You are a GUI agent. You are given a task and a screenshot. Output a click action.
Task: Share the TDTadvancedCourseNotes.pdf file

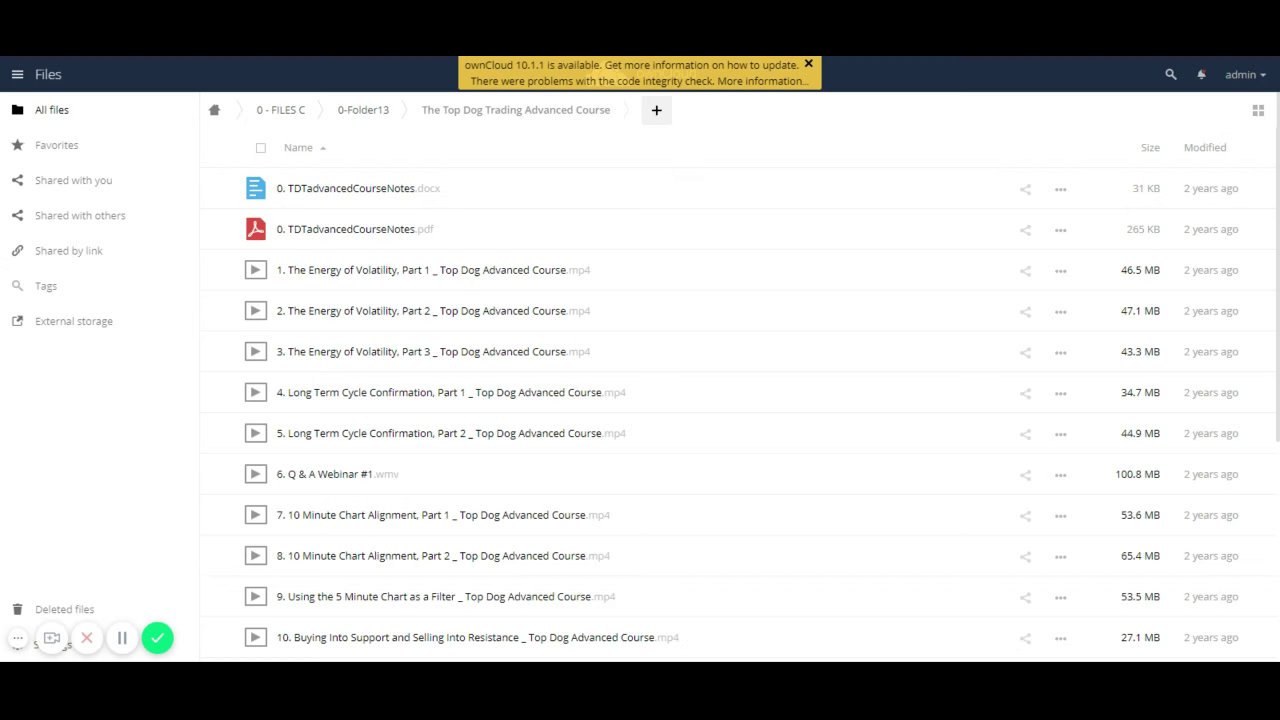pyautogui.click(x=1025, y=230)
